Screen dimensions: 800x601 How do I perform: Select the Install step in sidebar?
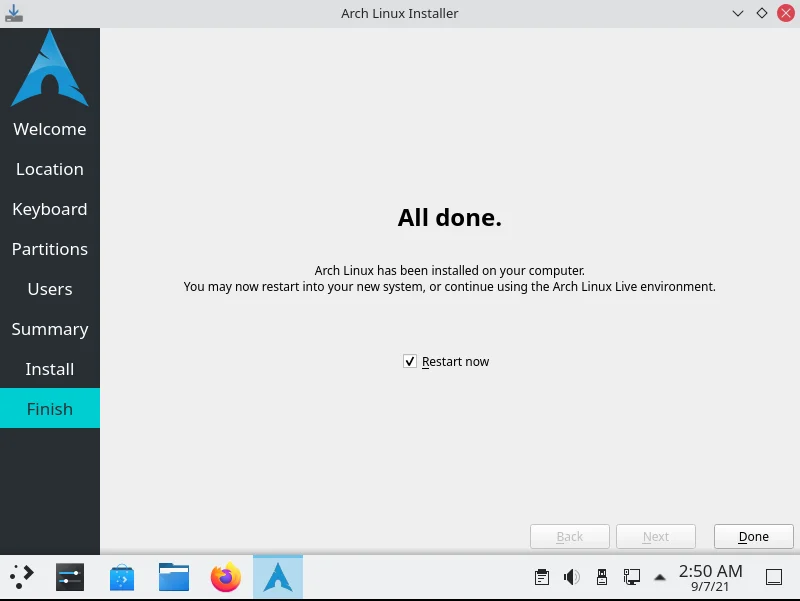tap(50, 369)
